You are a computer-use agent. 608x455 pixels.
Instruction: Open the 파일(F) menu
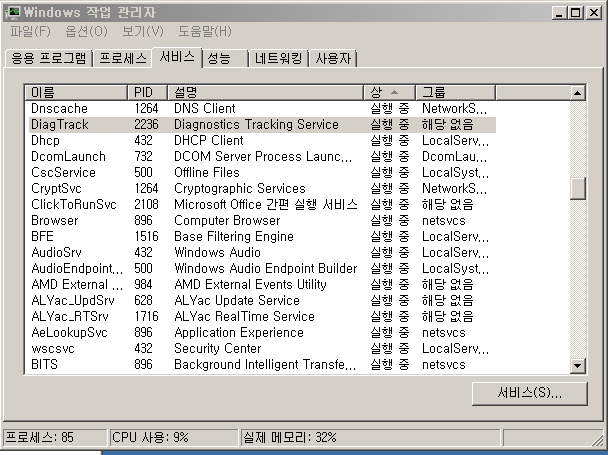coord(30,31)
